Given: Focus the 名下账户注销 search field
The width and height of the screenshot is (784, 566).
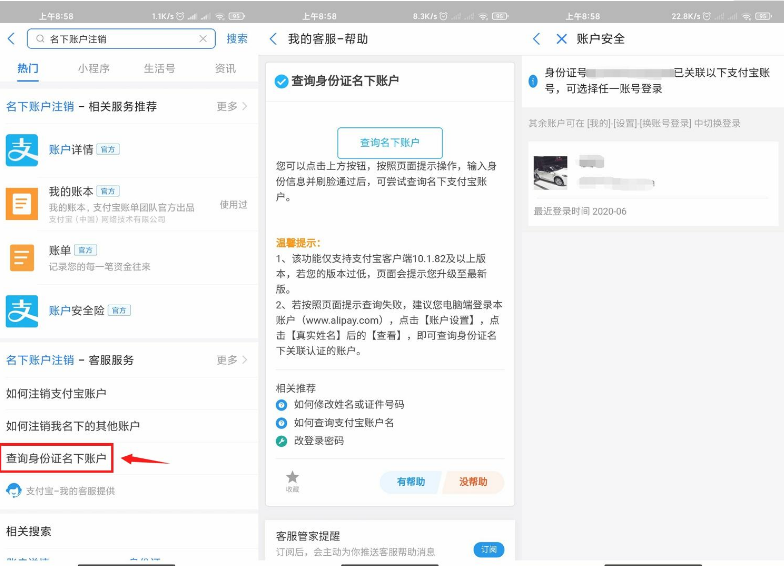Looking at the screenshot, I should pyautogui.click(x=121, y=38).
